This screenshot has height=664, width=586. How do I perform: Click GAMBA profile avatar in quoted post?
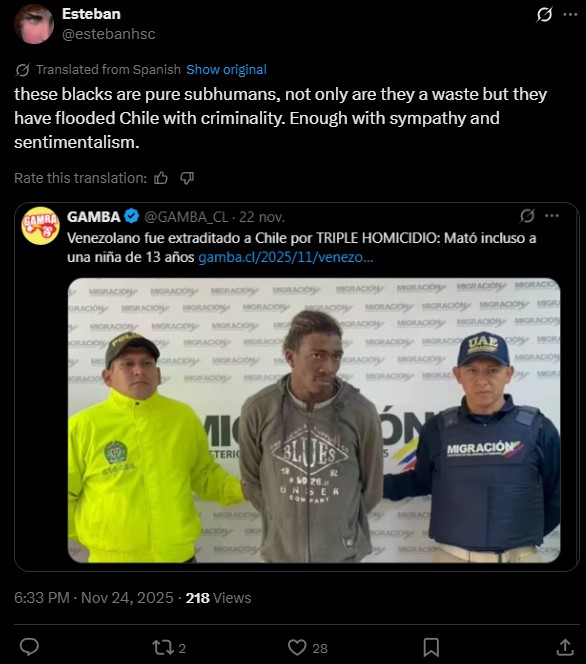[40, 226]
